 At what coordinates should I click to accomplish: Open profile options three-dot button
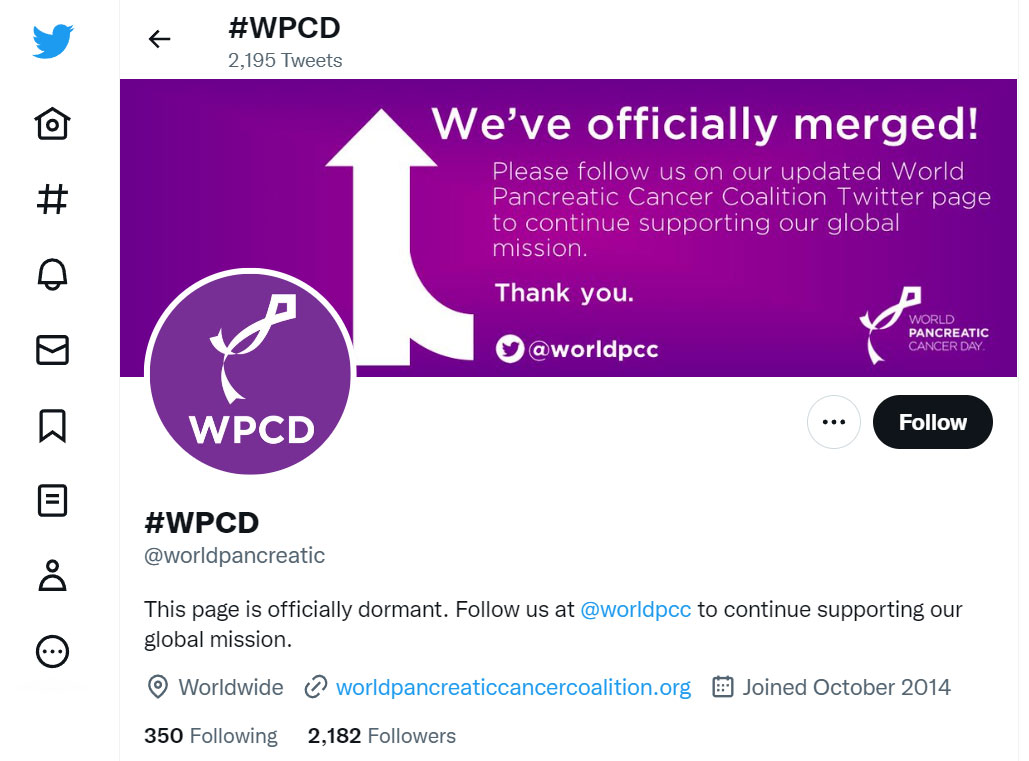(x=833, y=422)
